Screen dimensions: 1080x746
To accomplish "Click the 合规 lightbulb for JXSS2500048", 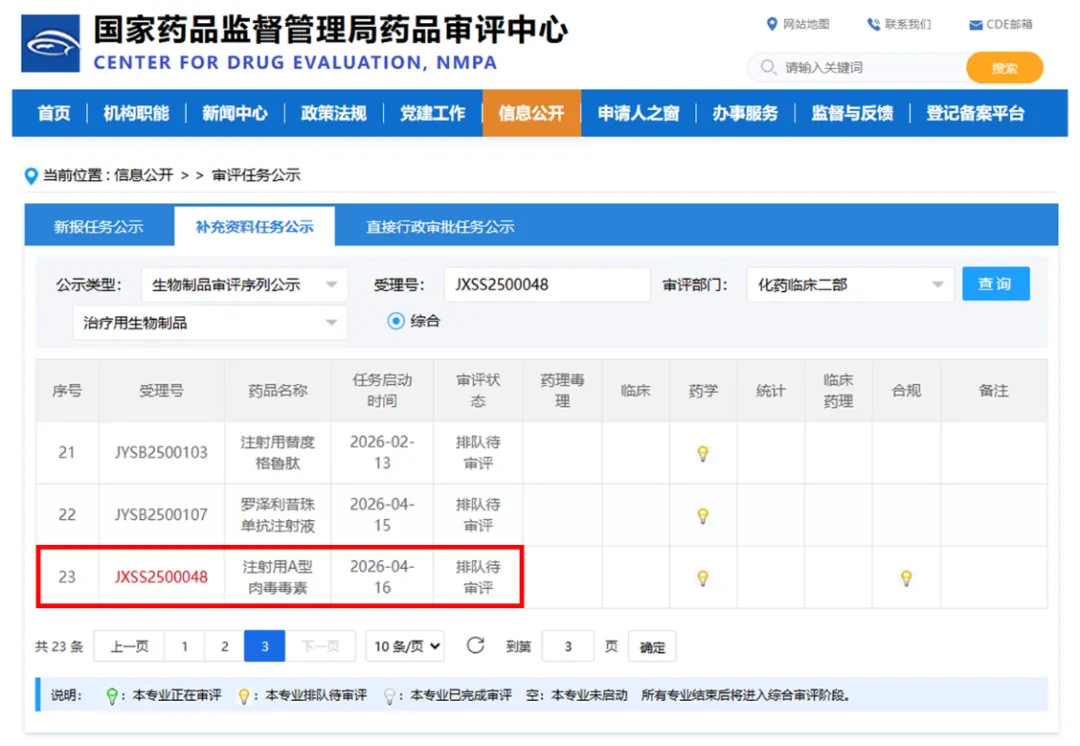I will (x=906, y=577).
